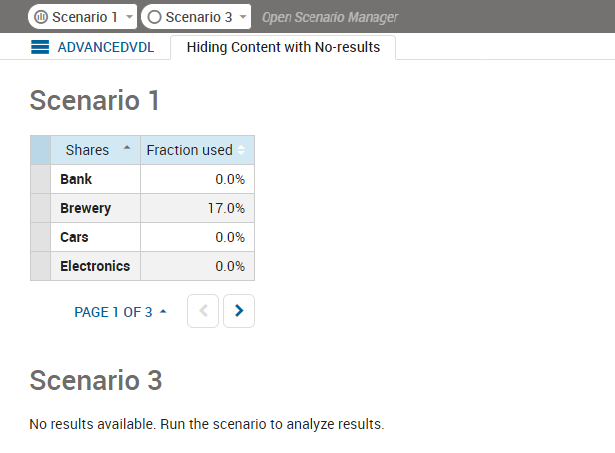Click the Fraction used column header
The width and height of the screenshot is (615, 453).
coord(189,150)
